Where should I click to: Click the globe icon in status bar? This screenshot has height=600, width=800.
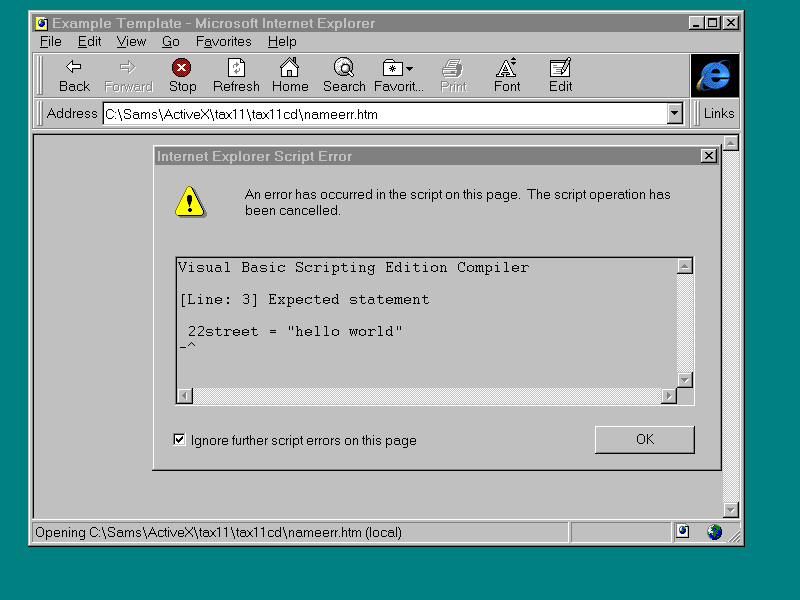[714, 532]
